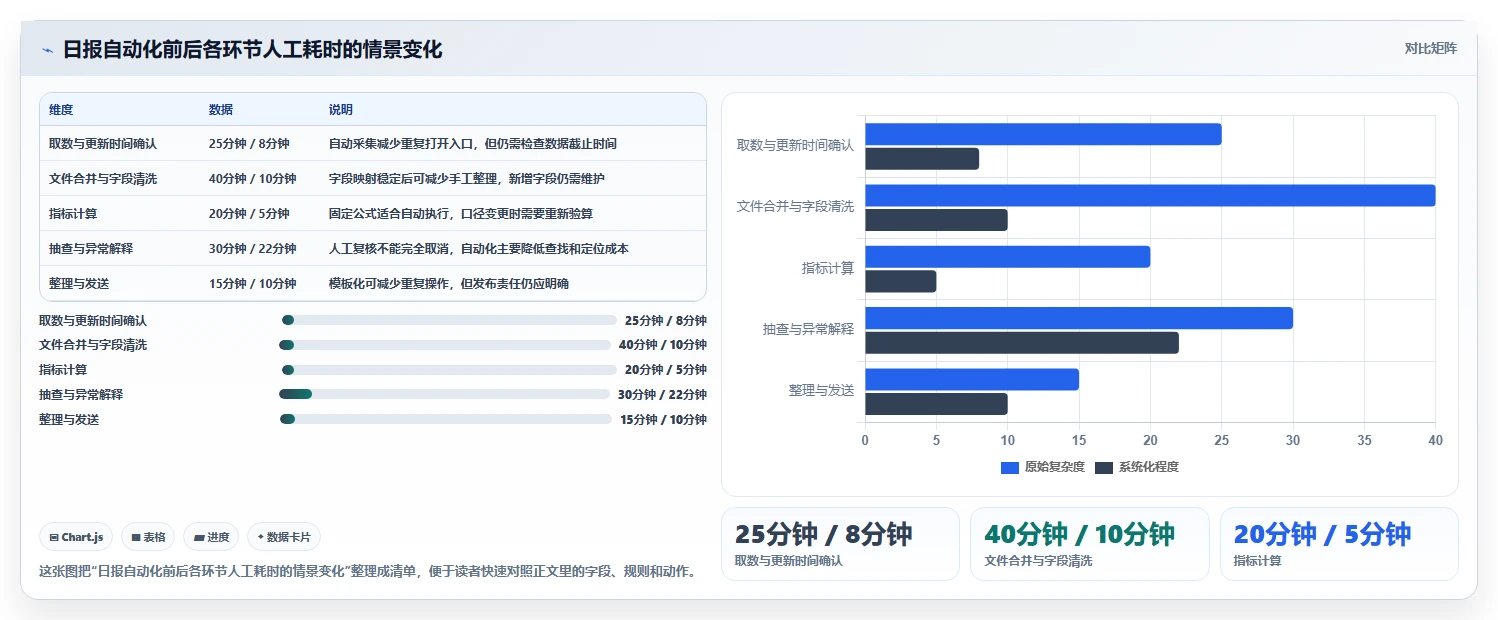The height and width of the screenshot is (620, 1498).
Task: Click dark bar for 文件合并与字段清洗 in chart
Action: coord(936,220)
